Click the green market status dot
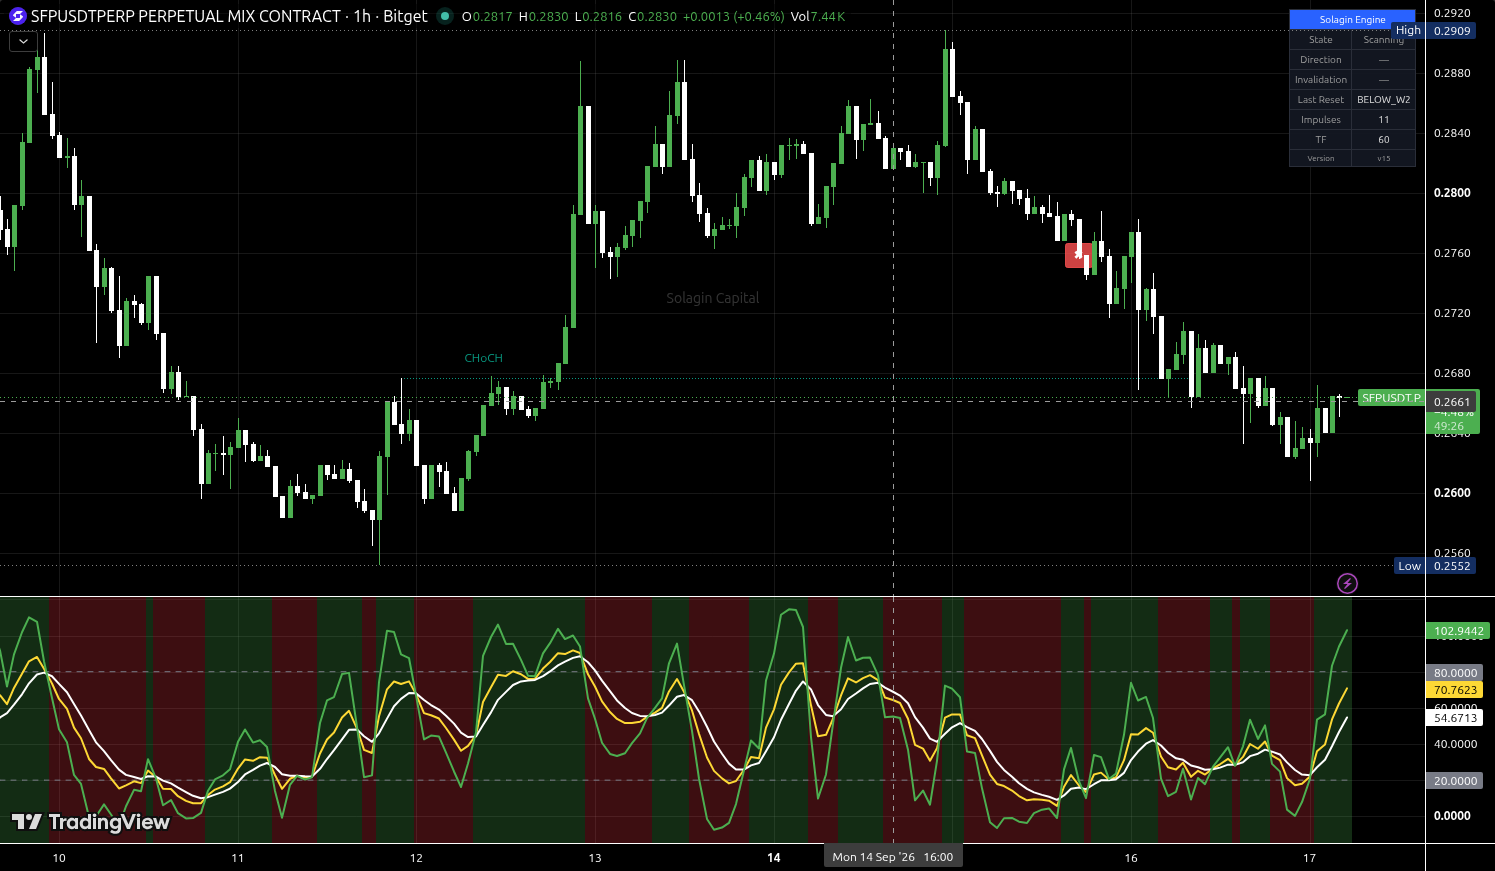 [x=445, y=16]
